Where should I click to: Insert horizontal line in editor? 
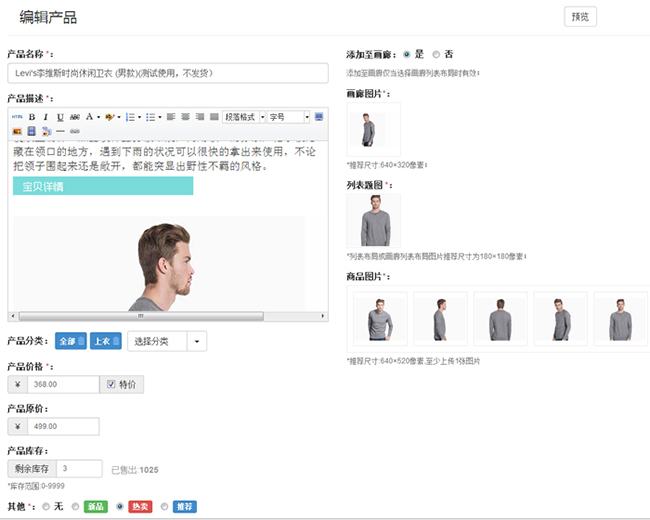coord(60,131)
